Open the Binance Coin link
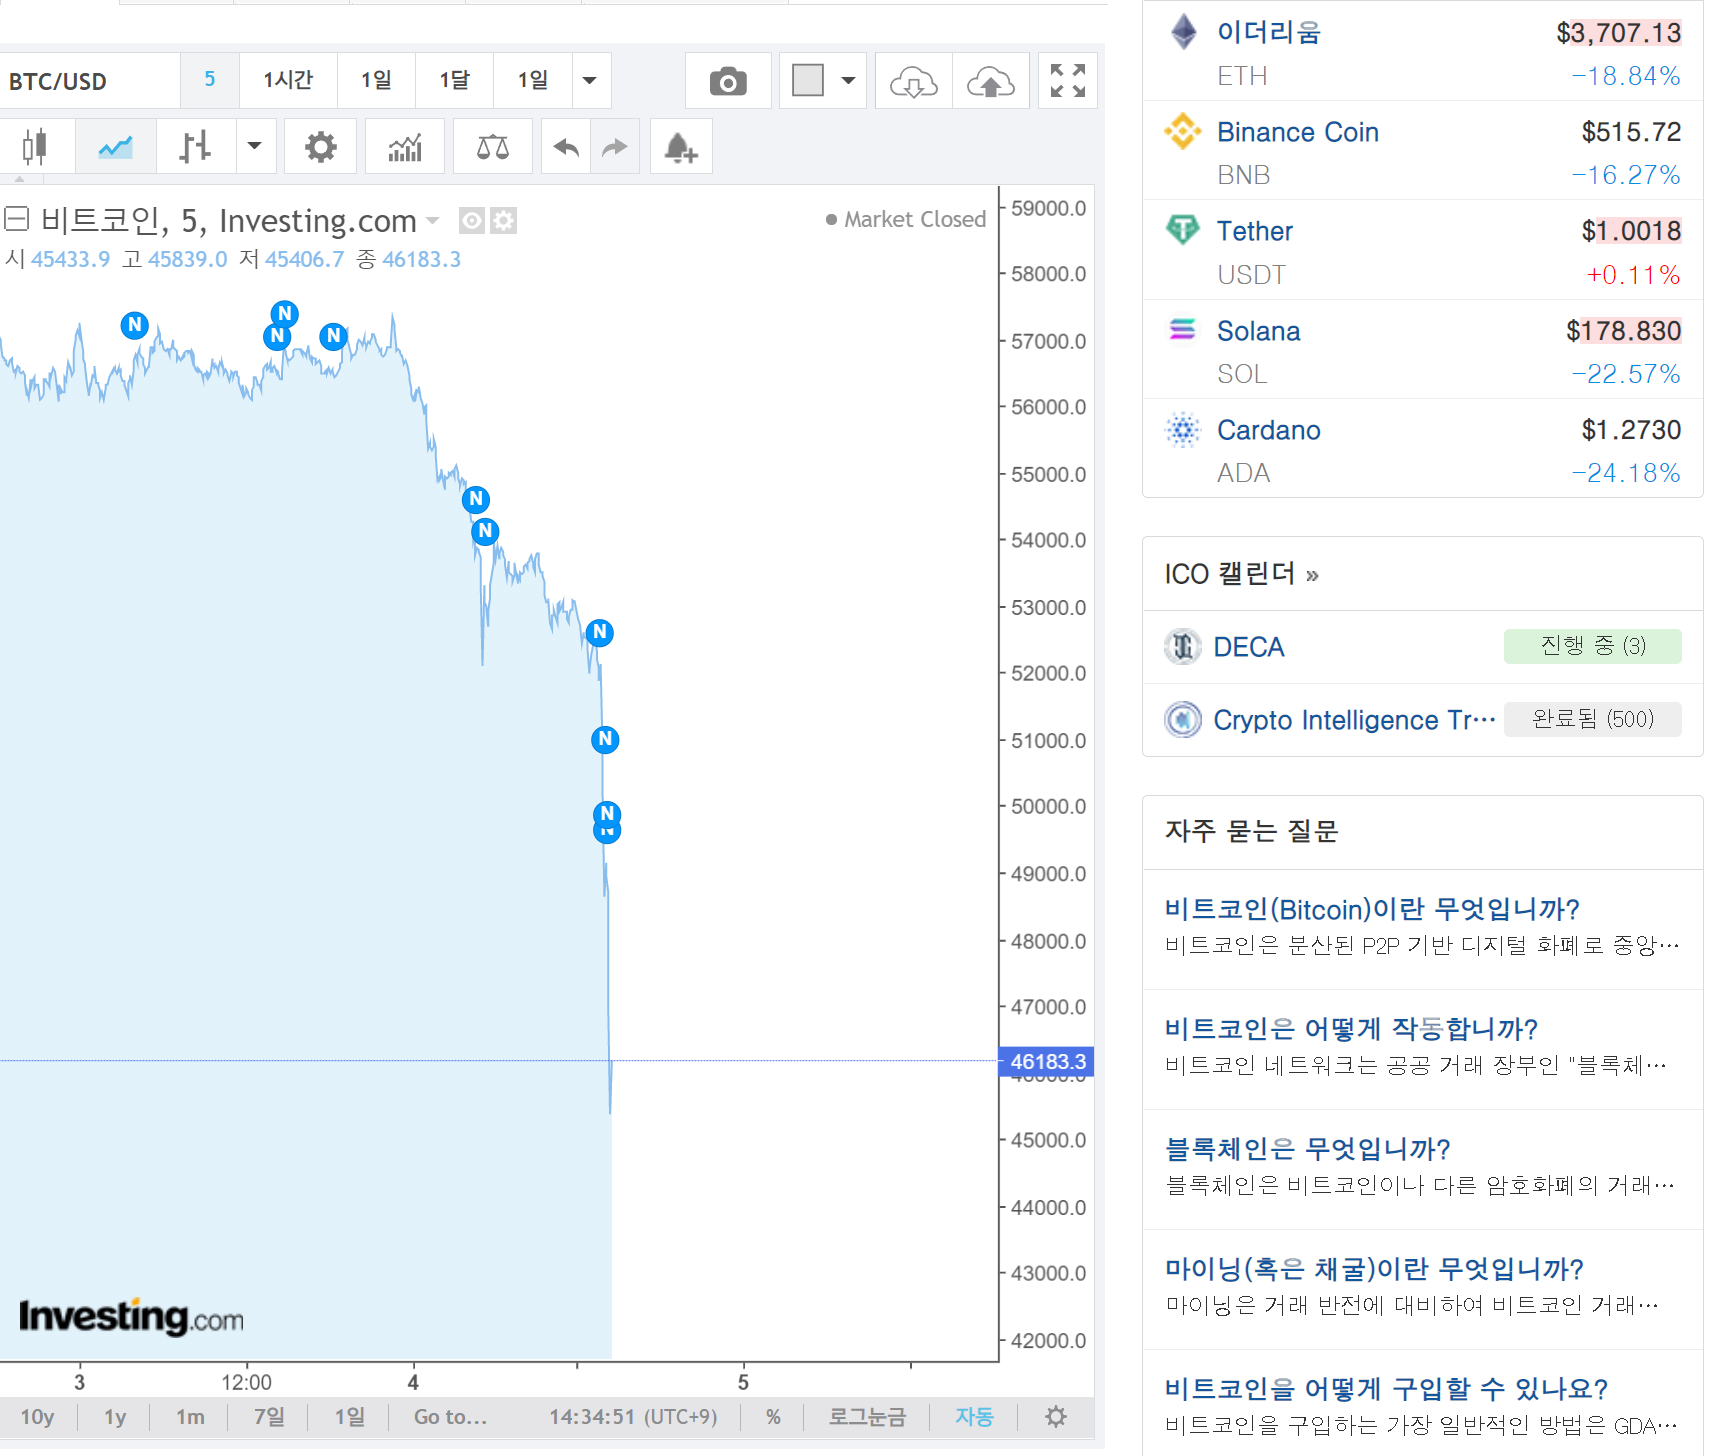 tap(1297, 132)
